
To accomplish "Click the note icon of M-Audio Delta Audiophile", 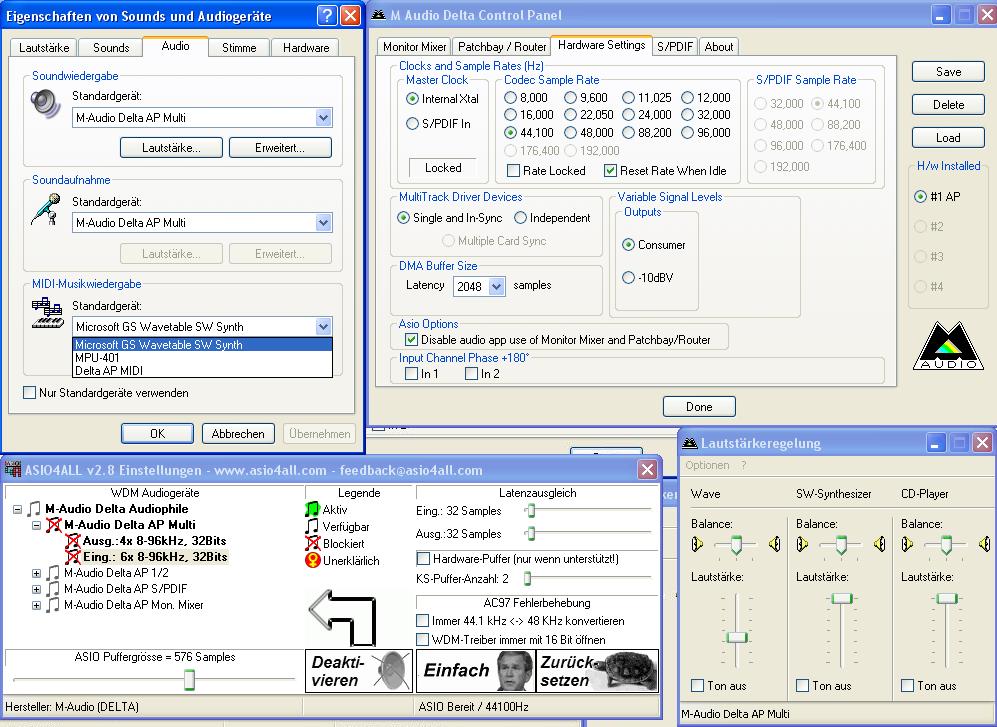I will click(x=34, y=509).
